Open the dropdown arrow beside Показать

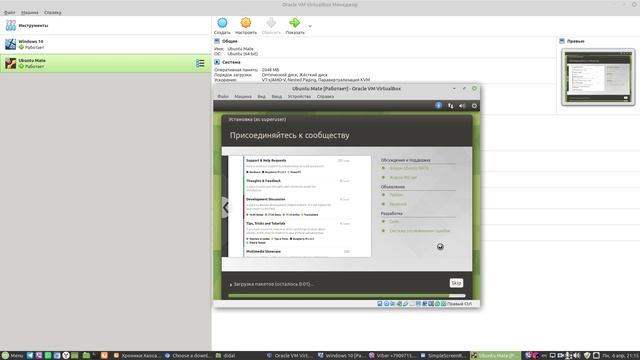310,26
